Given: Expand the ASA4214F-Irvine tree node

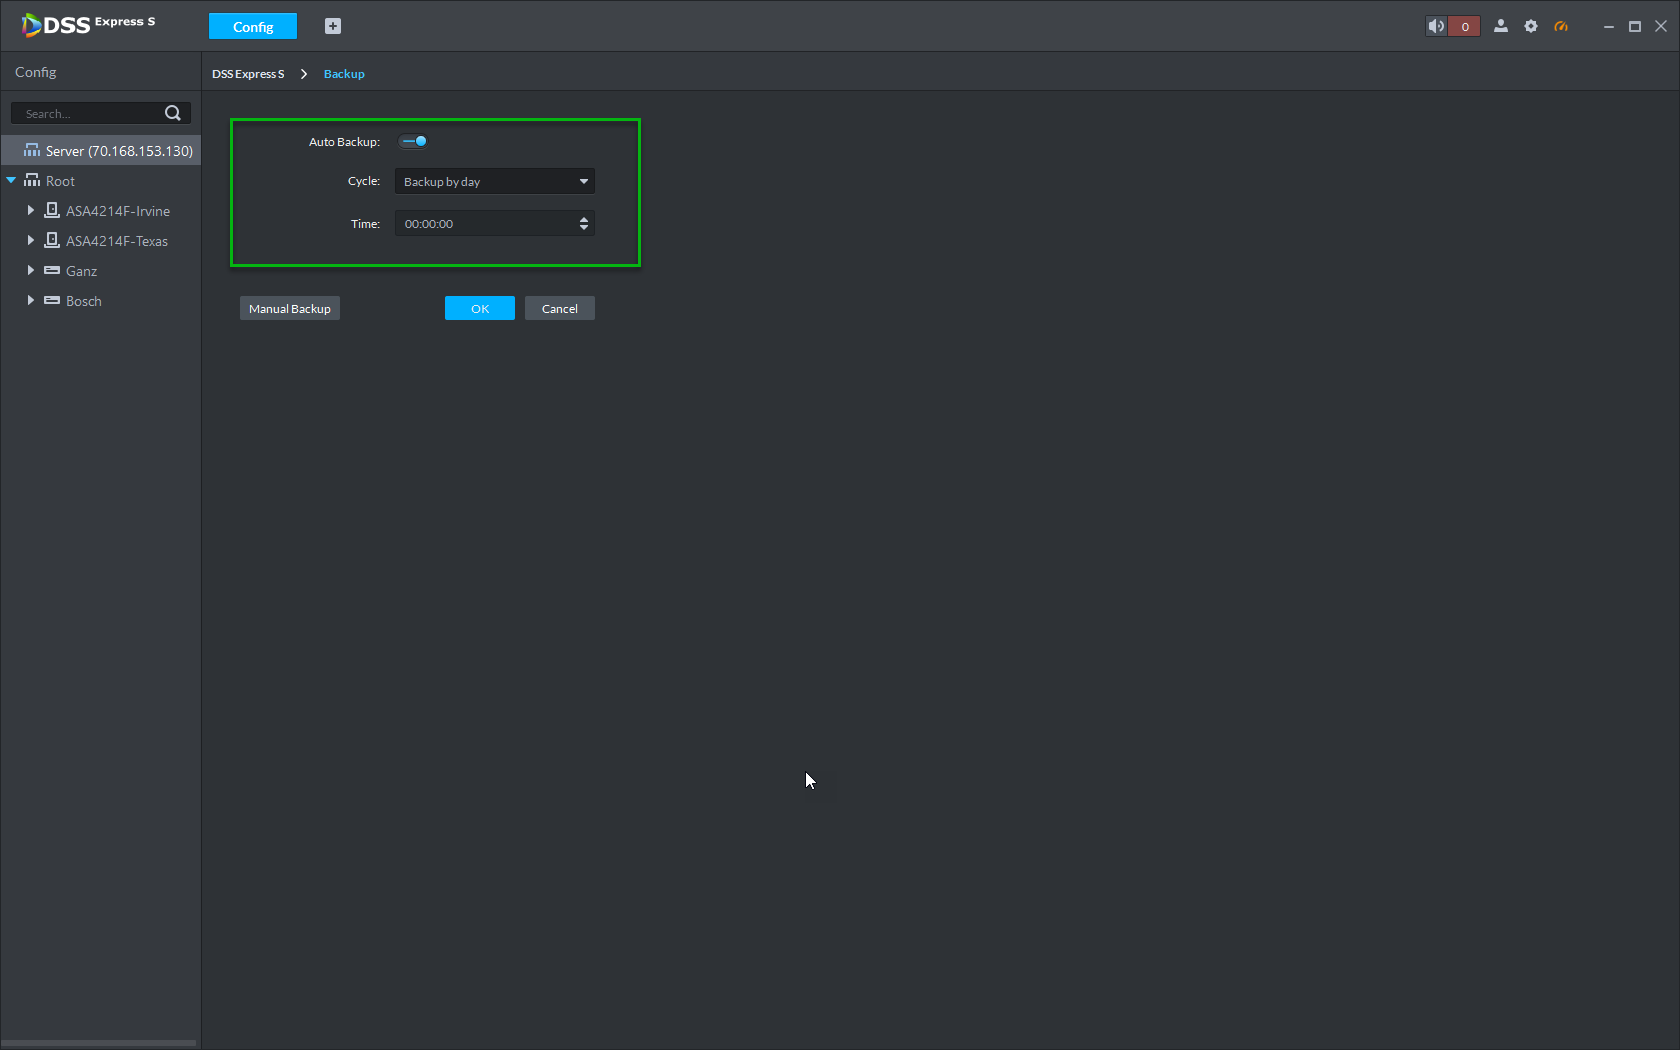Looking at the screenshot, I should click(30, 211).
